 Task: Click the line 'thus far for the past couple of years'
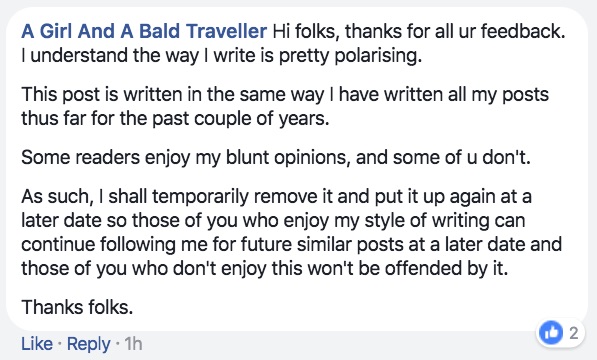pyautogui.click(x=175, y=119)
